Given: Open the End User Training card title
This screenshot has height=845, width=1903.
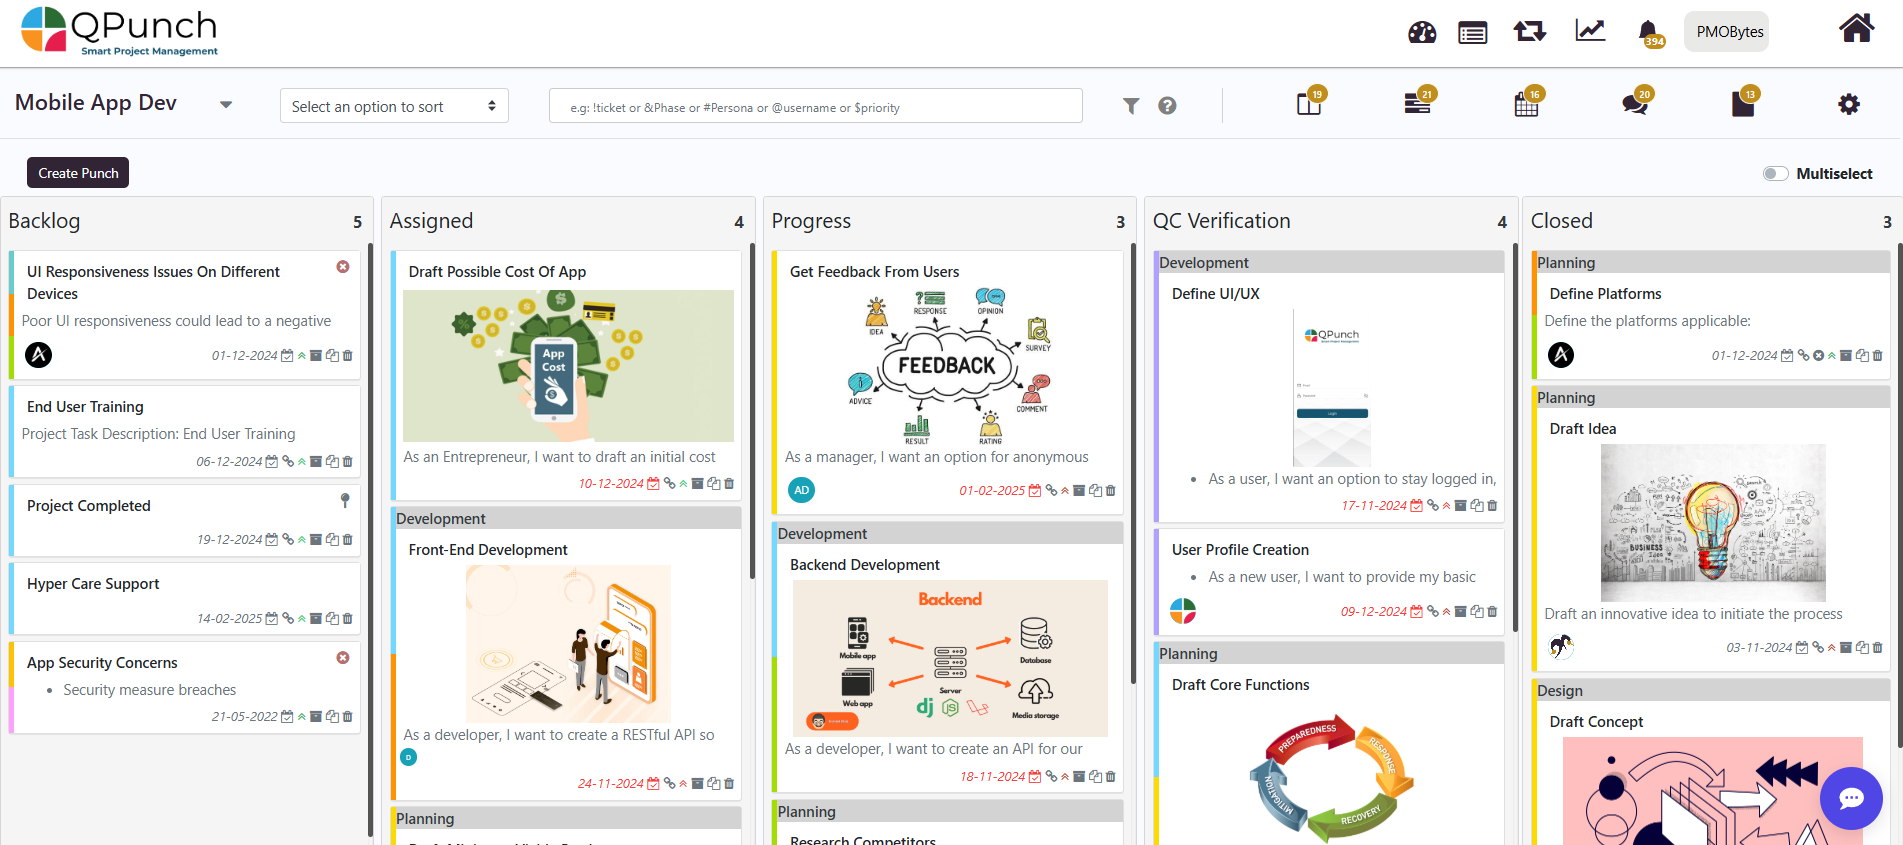Looking at the screenshot, I should [85, 407].
